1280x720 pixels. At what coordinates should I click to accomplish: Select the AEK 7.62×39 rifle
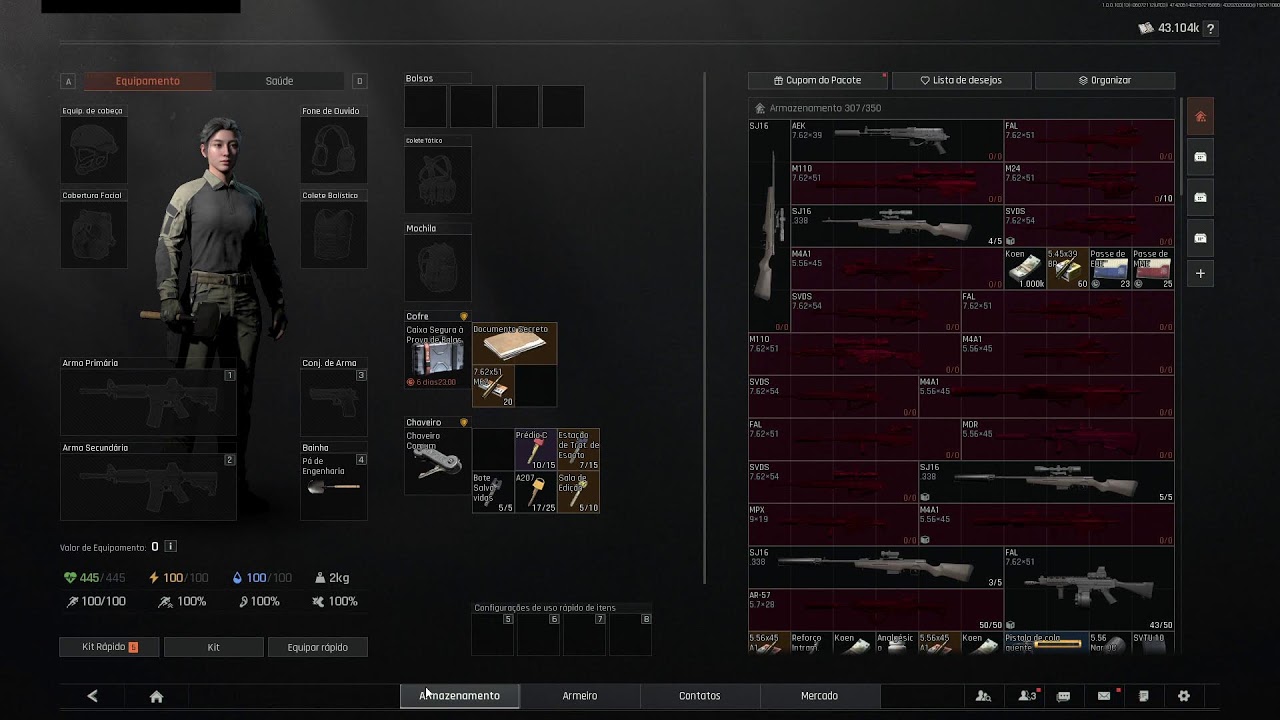coord(897,141)
